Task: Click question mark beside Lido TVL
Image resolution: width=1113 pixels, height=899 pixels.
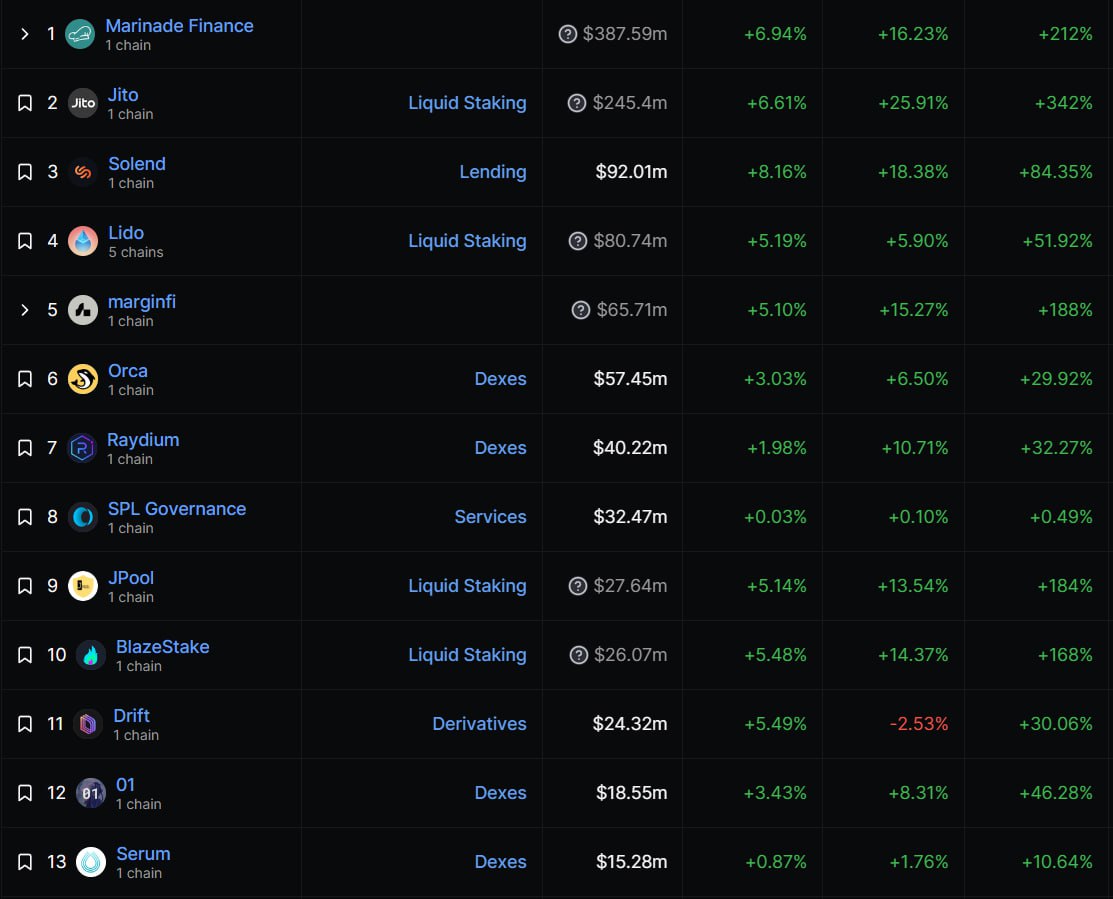Action: click(578, 241)
